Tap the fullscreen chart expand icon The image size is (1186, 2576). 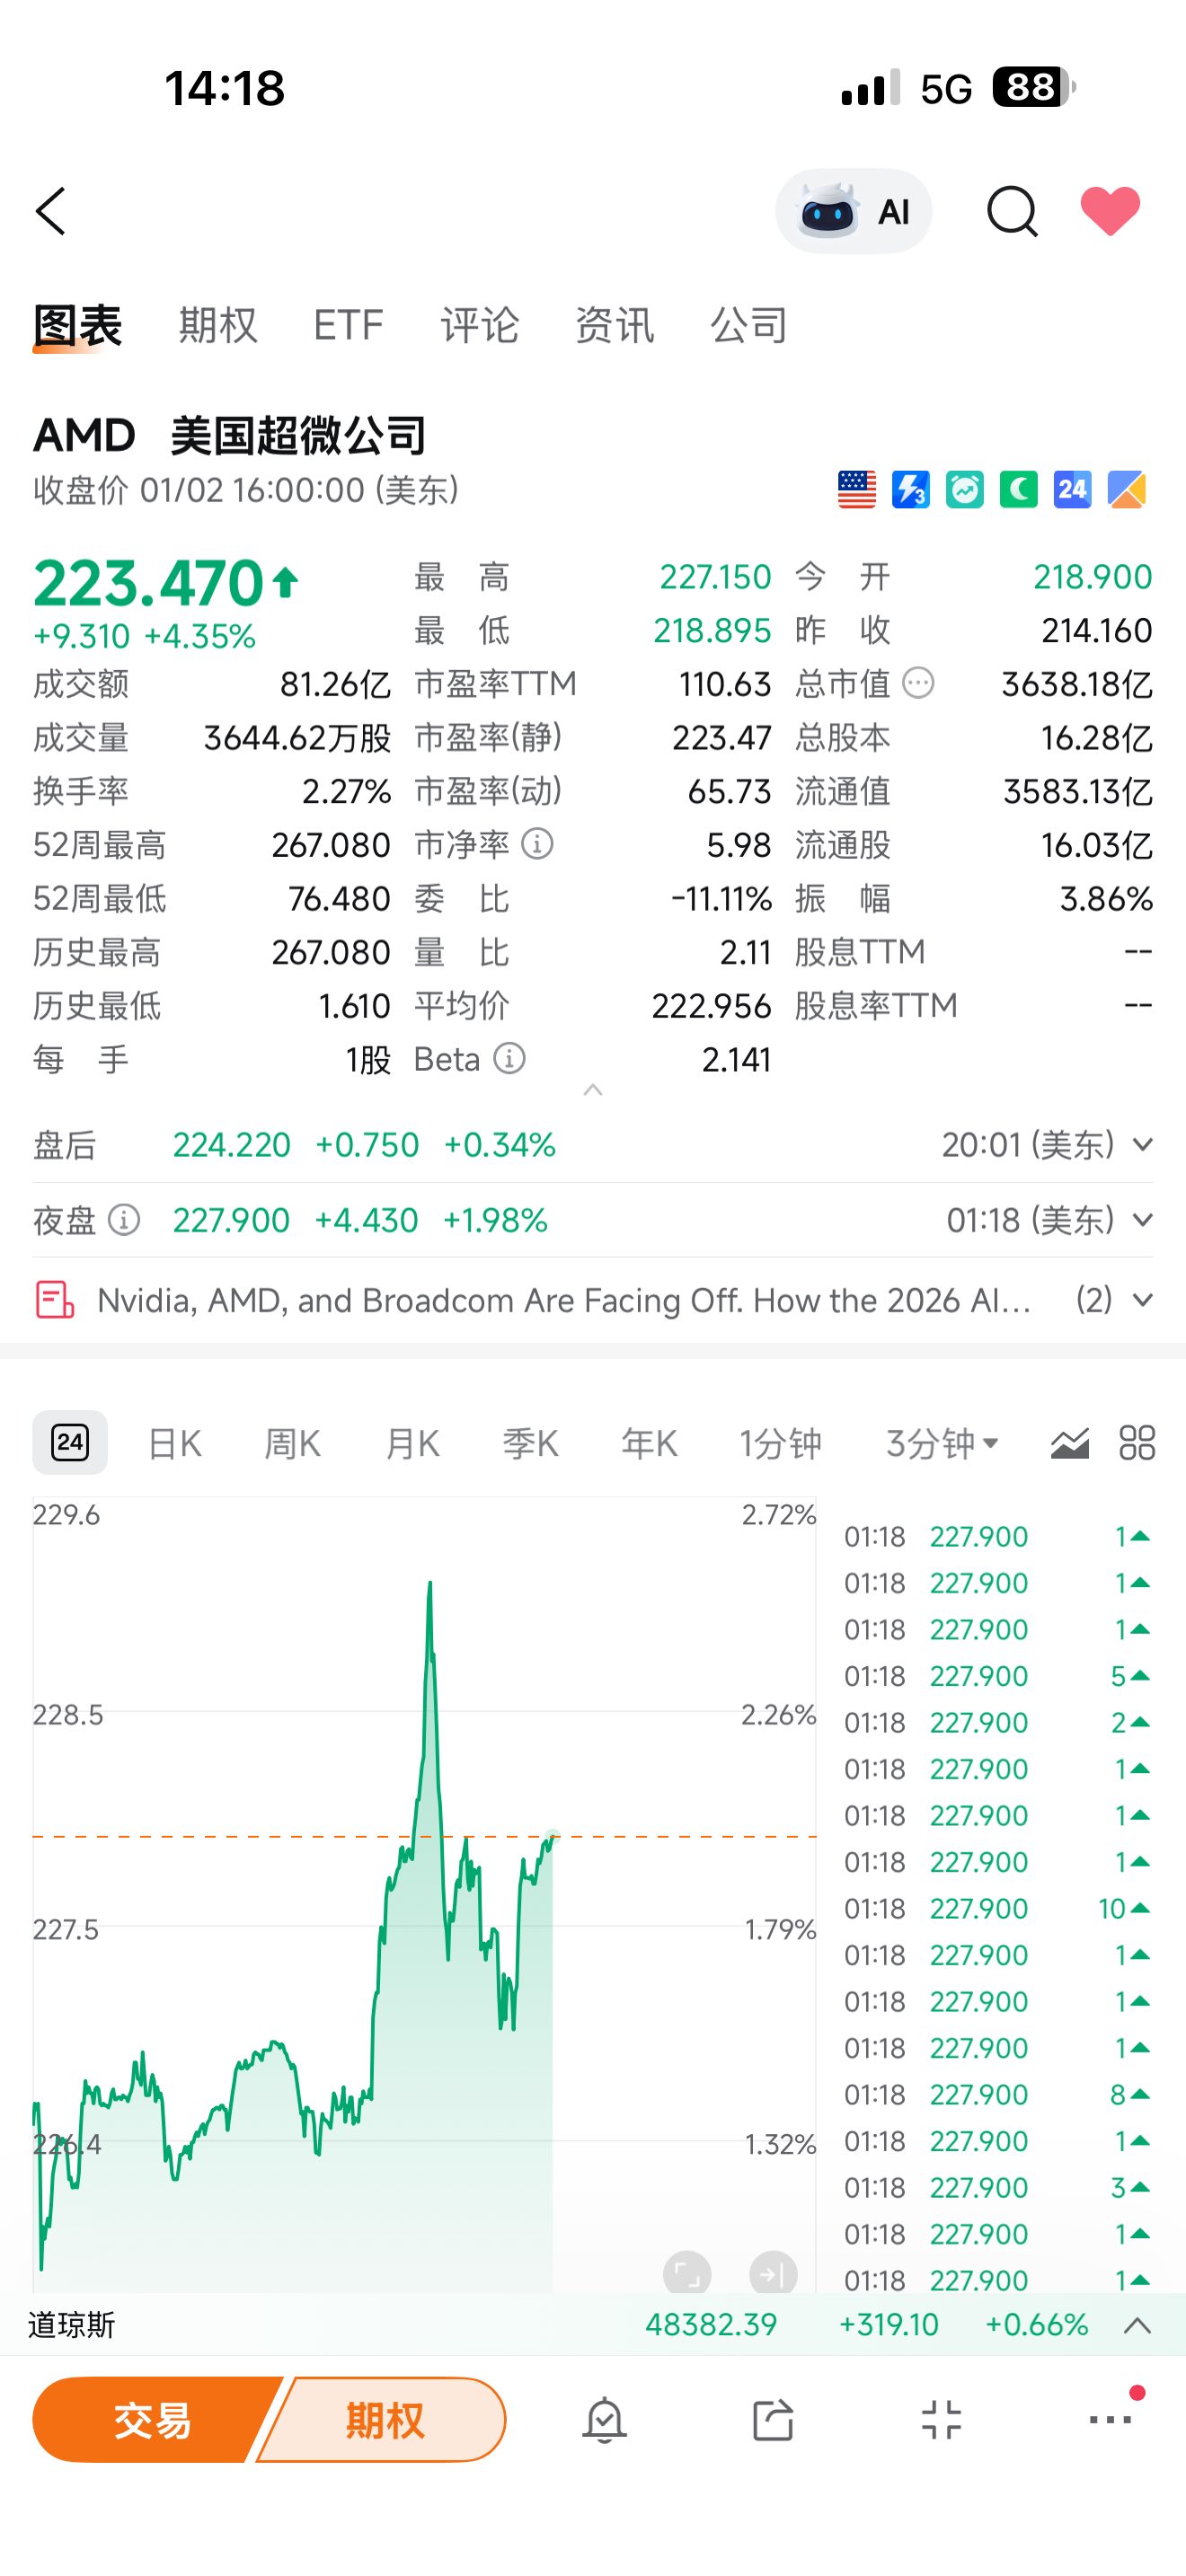tap(687, 2275)
